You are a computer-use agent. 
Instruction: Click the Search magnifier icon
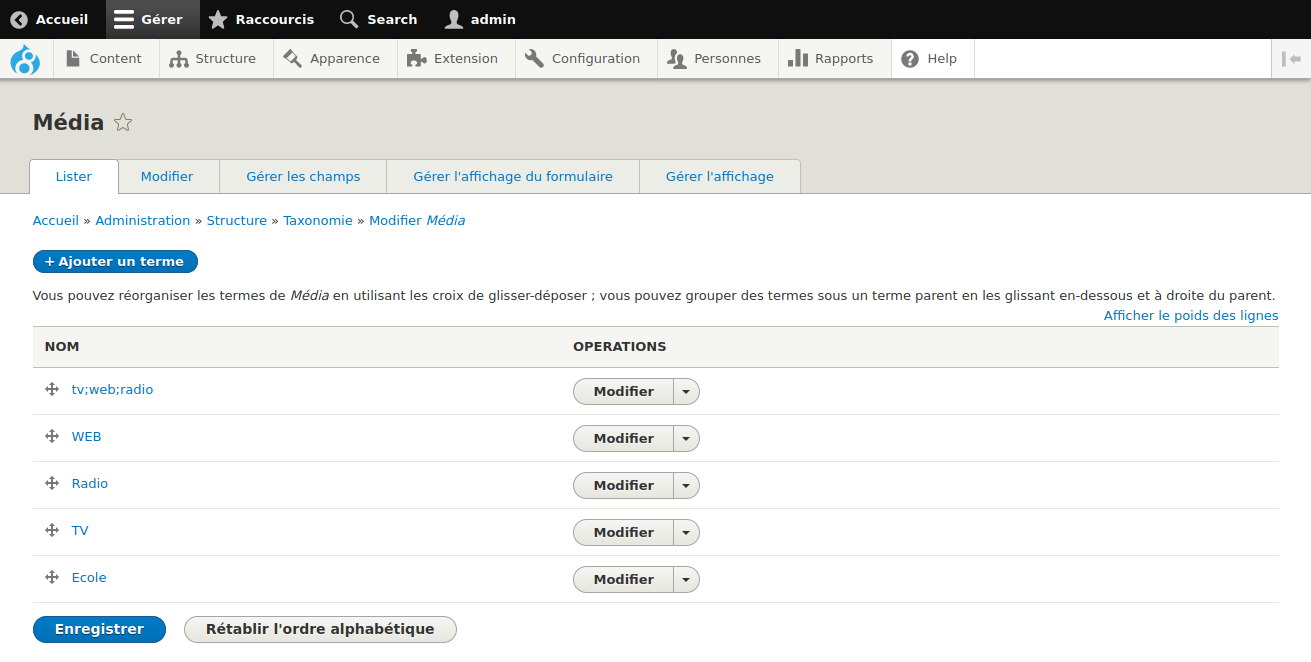pos(349,19)
